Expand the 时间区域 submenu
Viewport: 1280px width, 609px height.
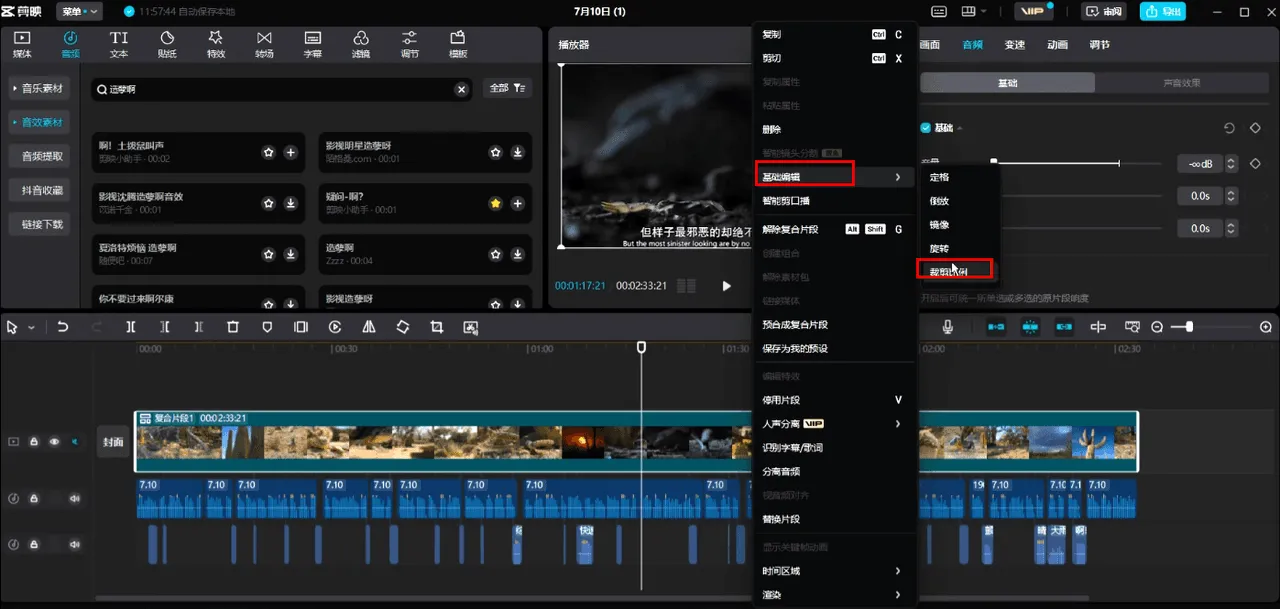[x=835, y=571]
